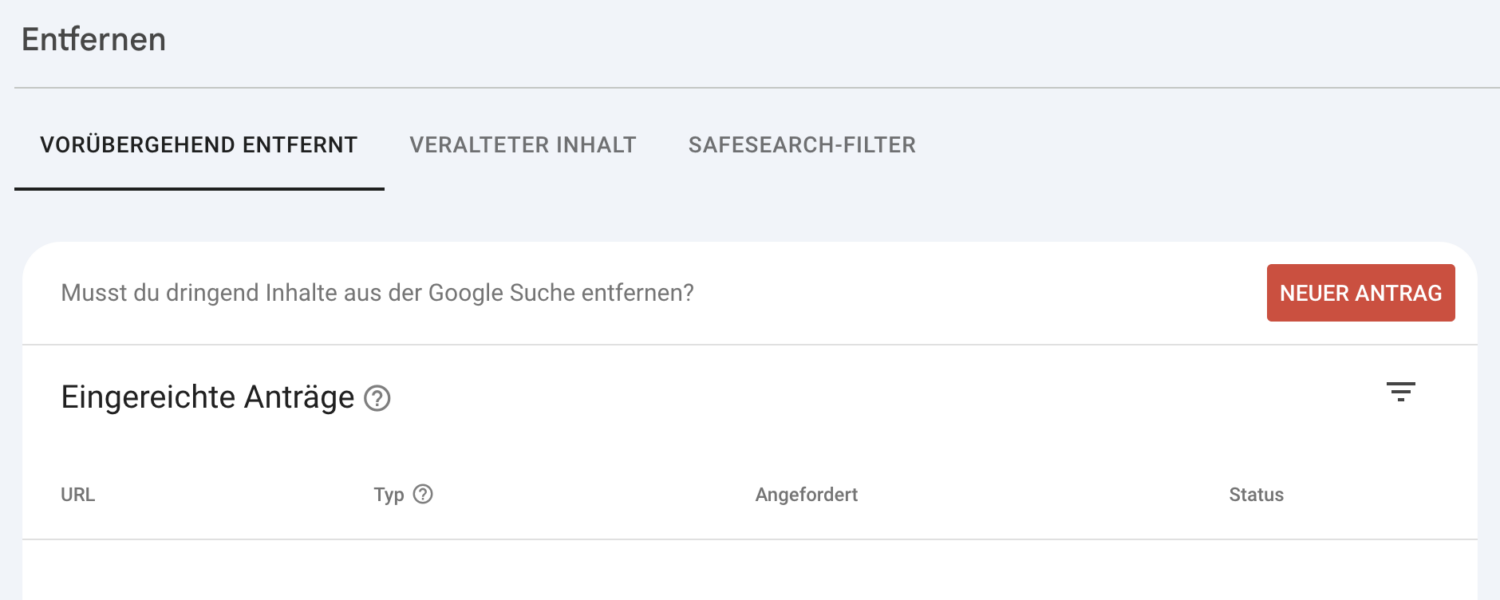Click the circular help icon in the table header
Viewport: 1500px width, 600px height.
pyautogui.click(x=423, y=493)
